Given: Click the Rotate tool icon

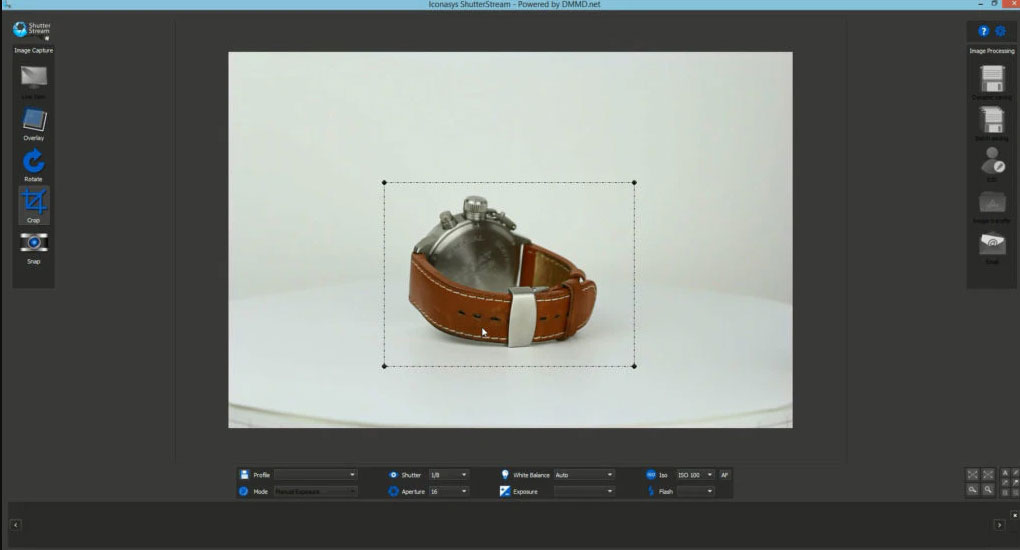Looking at the screenshot, I should point(34,161).
